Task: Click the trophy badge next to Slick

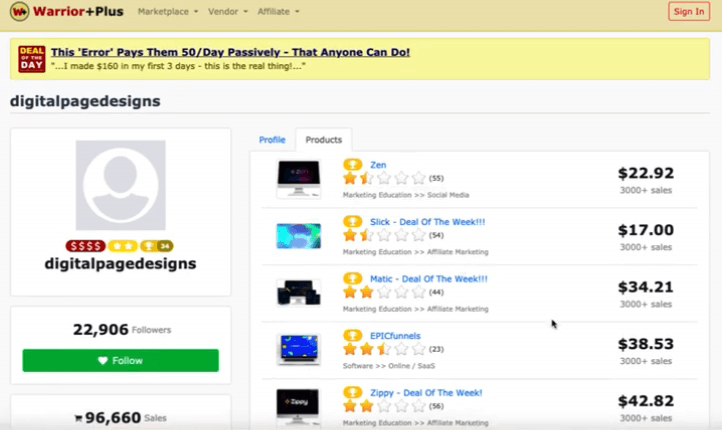Action: tap(353, 221)
